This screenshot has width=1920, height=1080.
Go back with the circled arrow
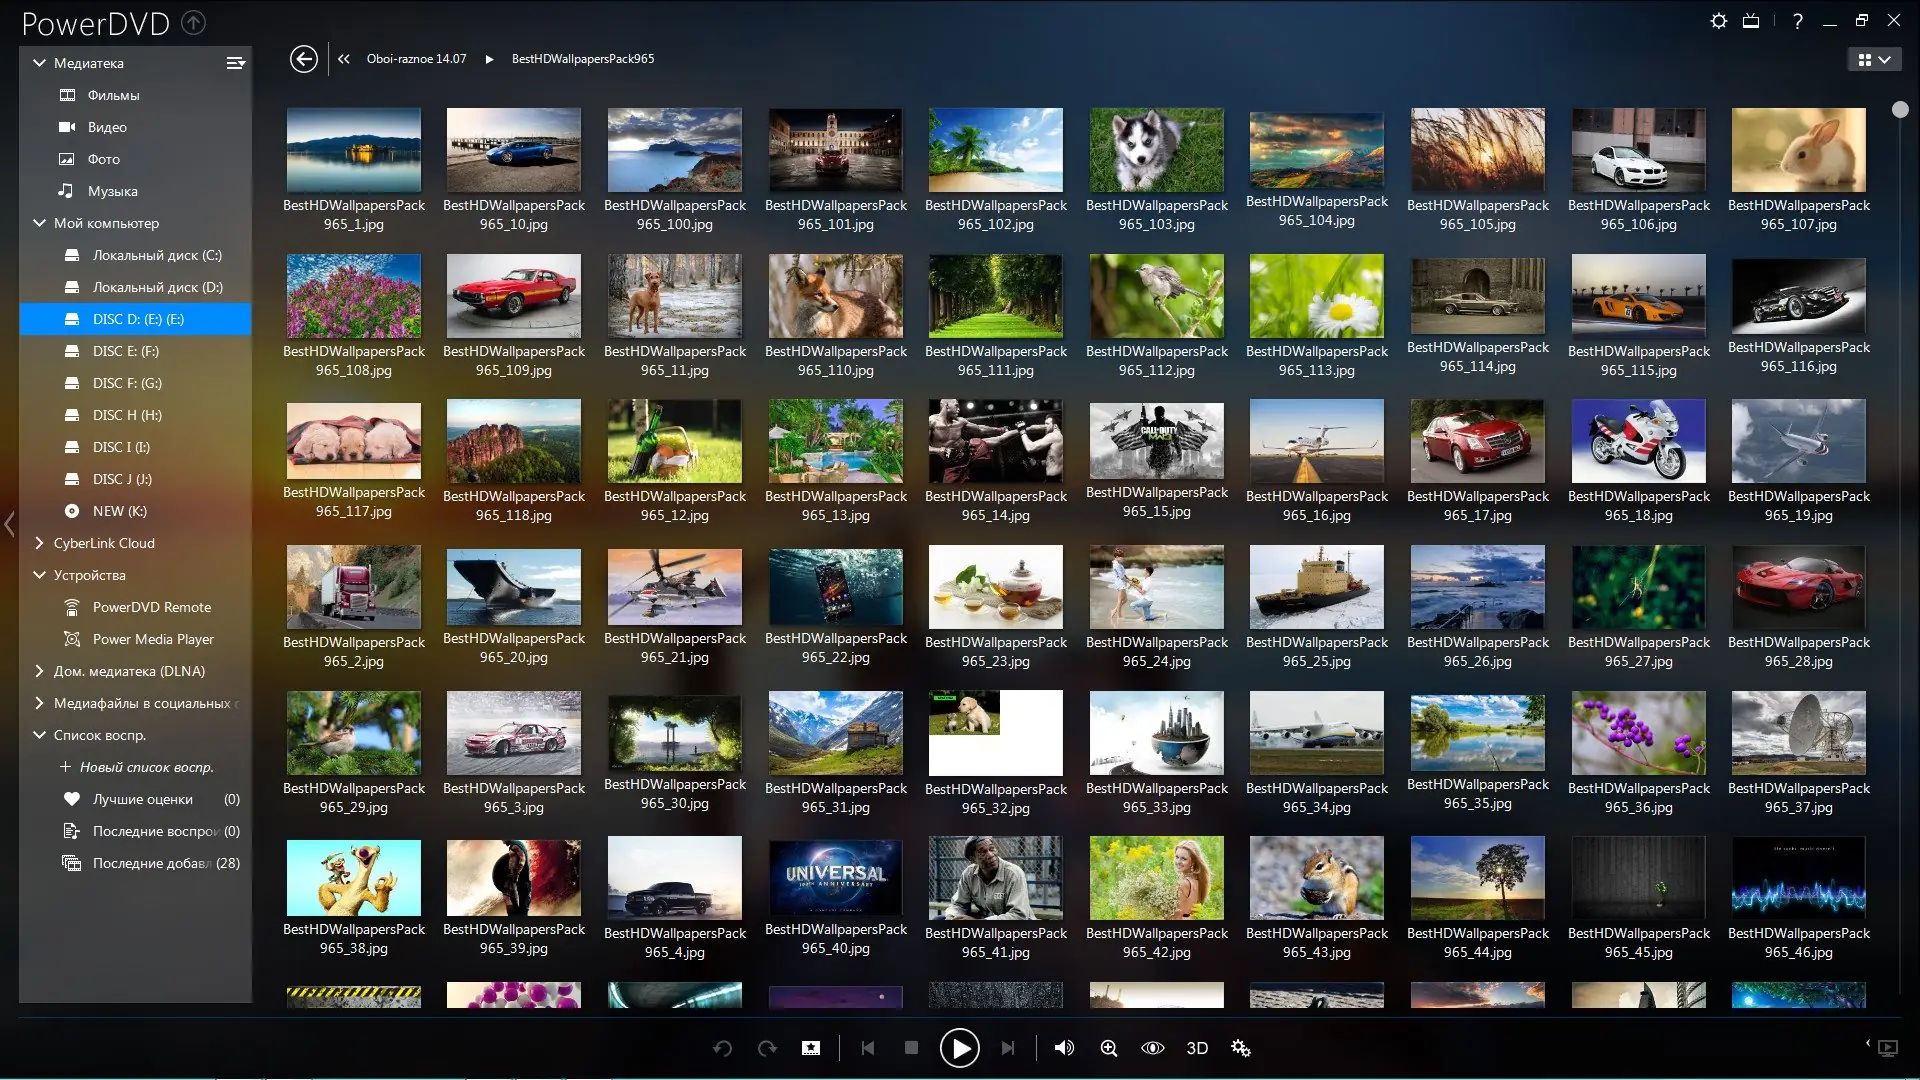click(304, 59)
